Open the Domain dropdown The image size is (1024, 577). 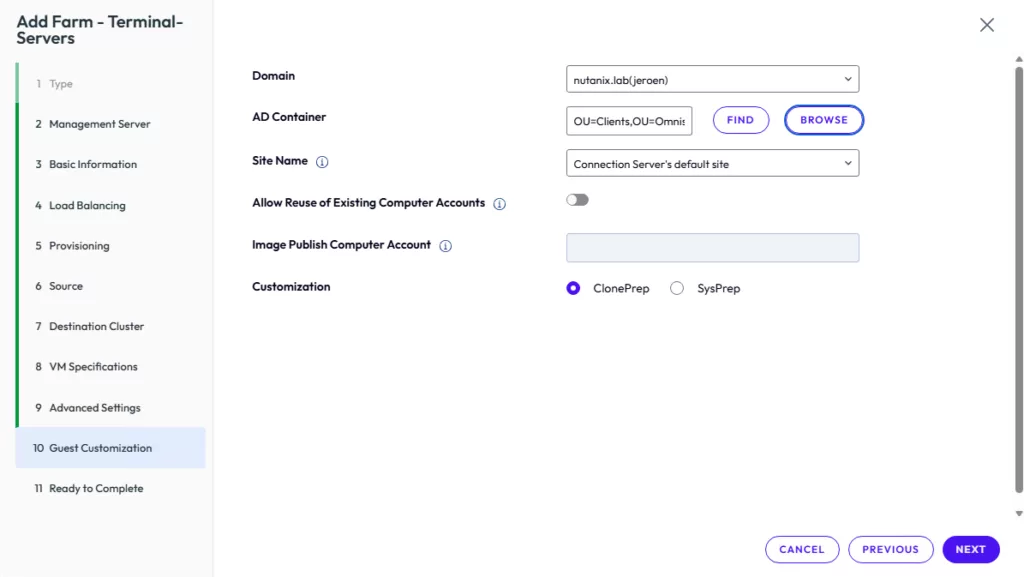[x=712, y=79]
